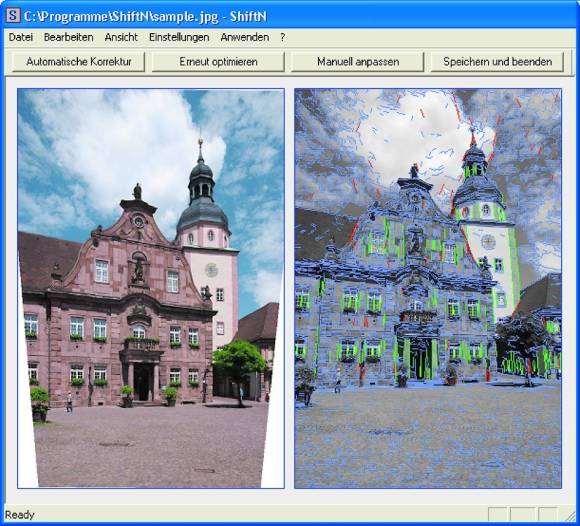
Task: Click the Ready text in the status bar
Action: click(x=20, y=515)
